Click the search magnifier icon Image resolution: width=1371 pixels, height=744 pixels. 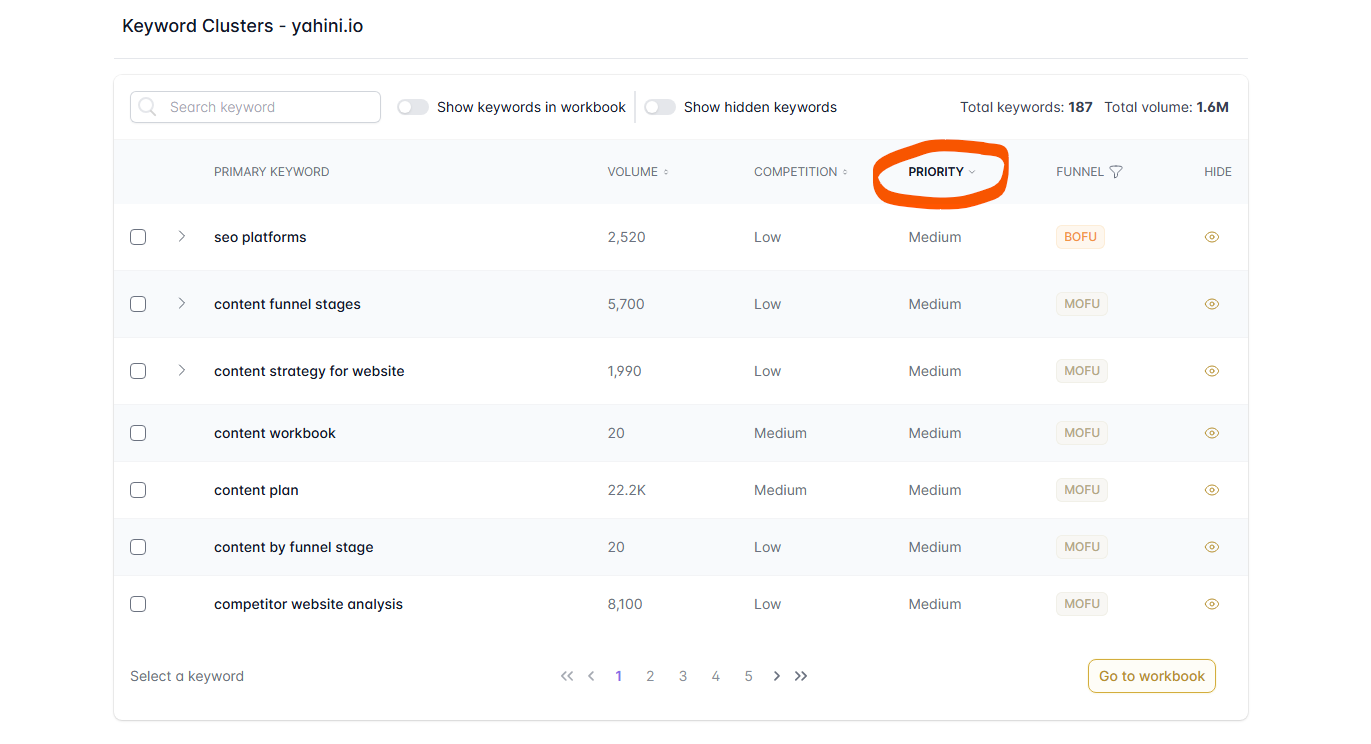coord(147,107)
